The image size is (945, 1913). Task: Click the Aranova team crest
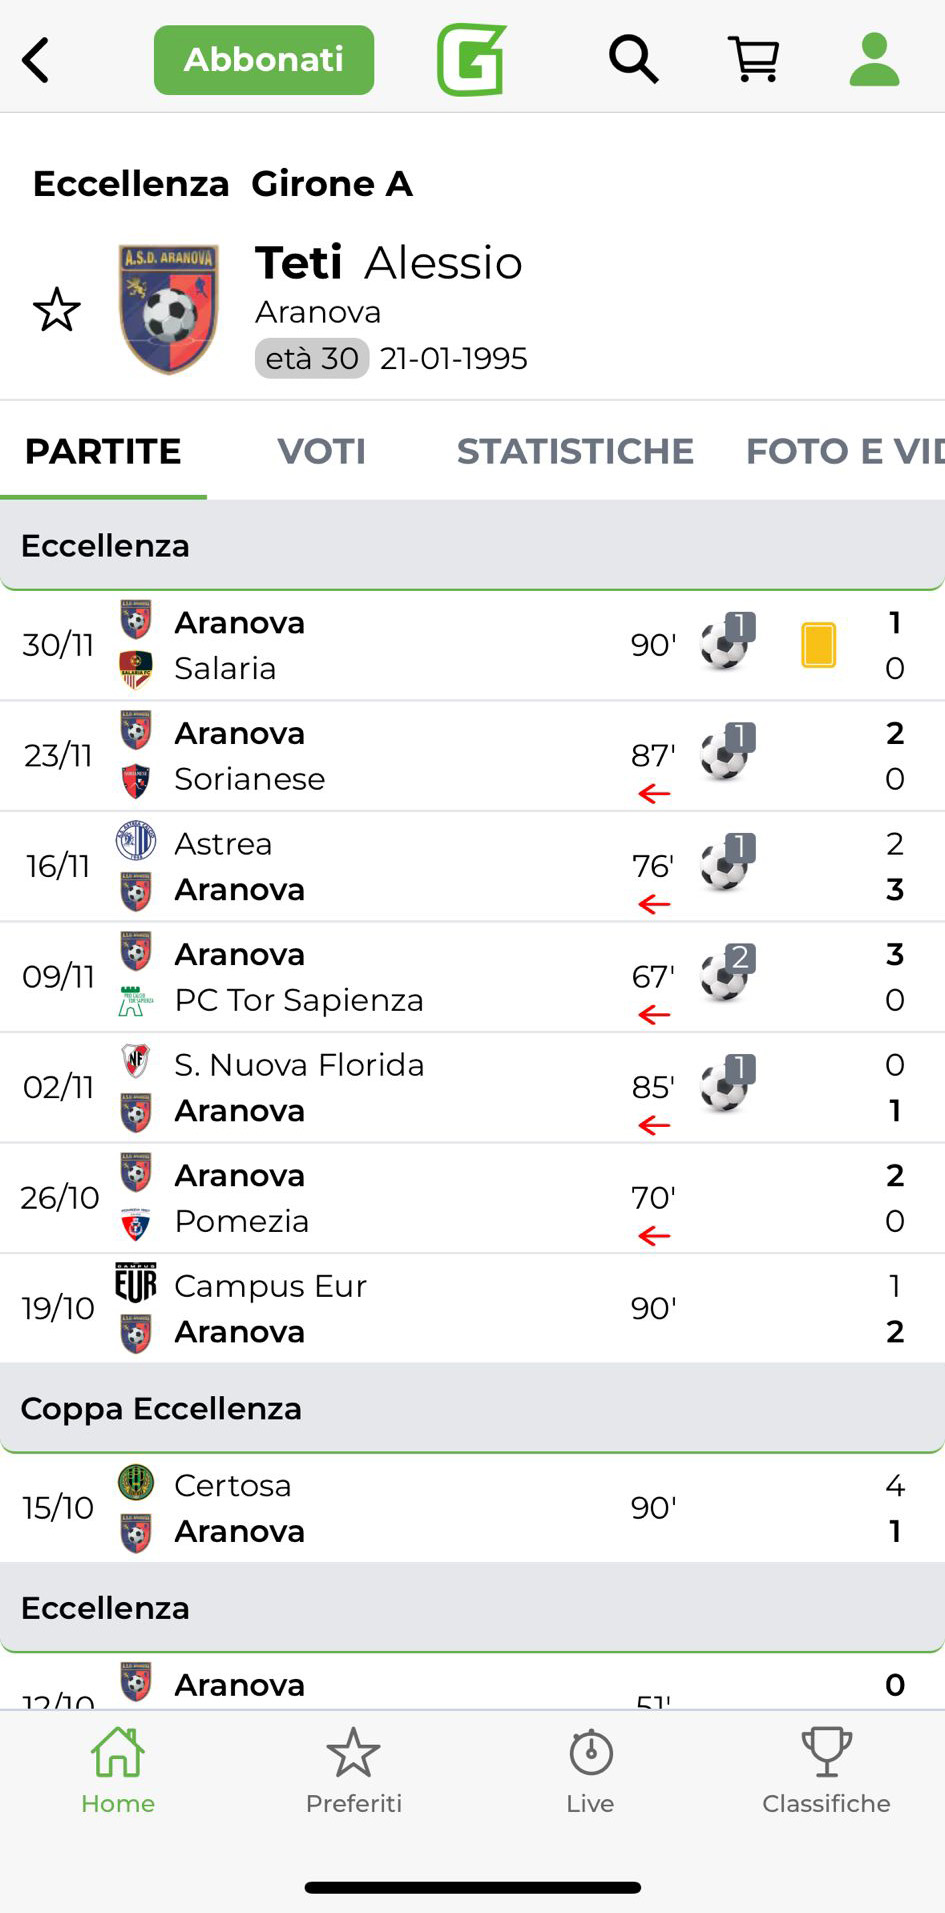168,310
